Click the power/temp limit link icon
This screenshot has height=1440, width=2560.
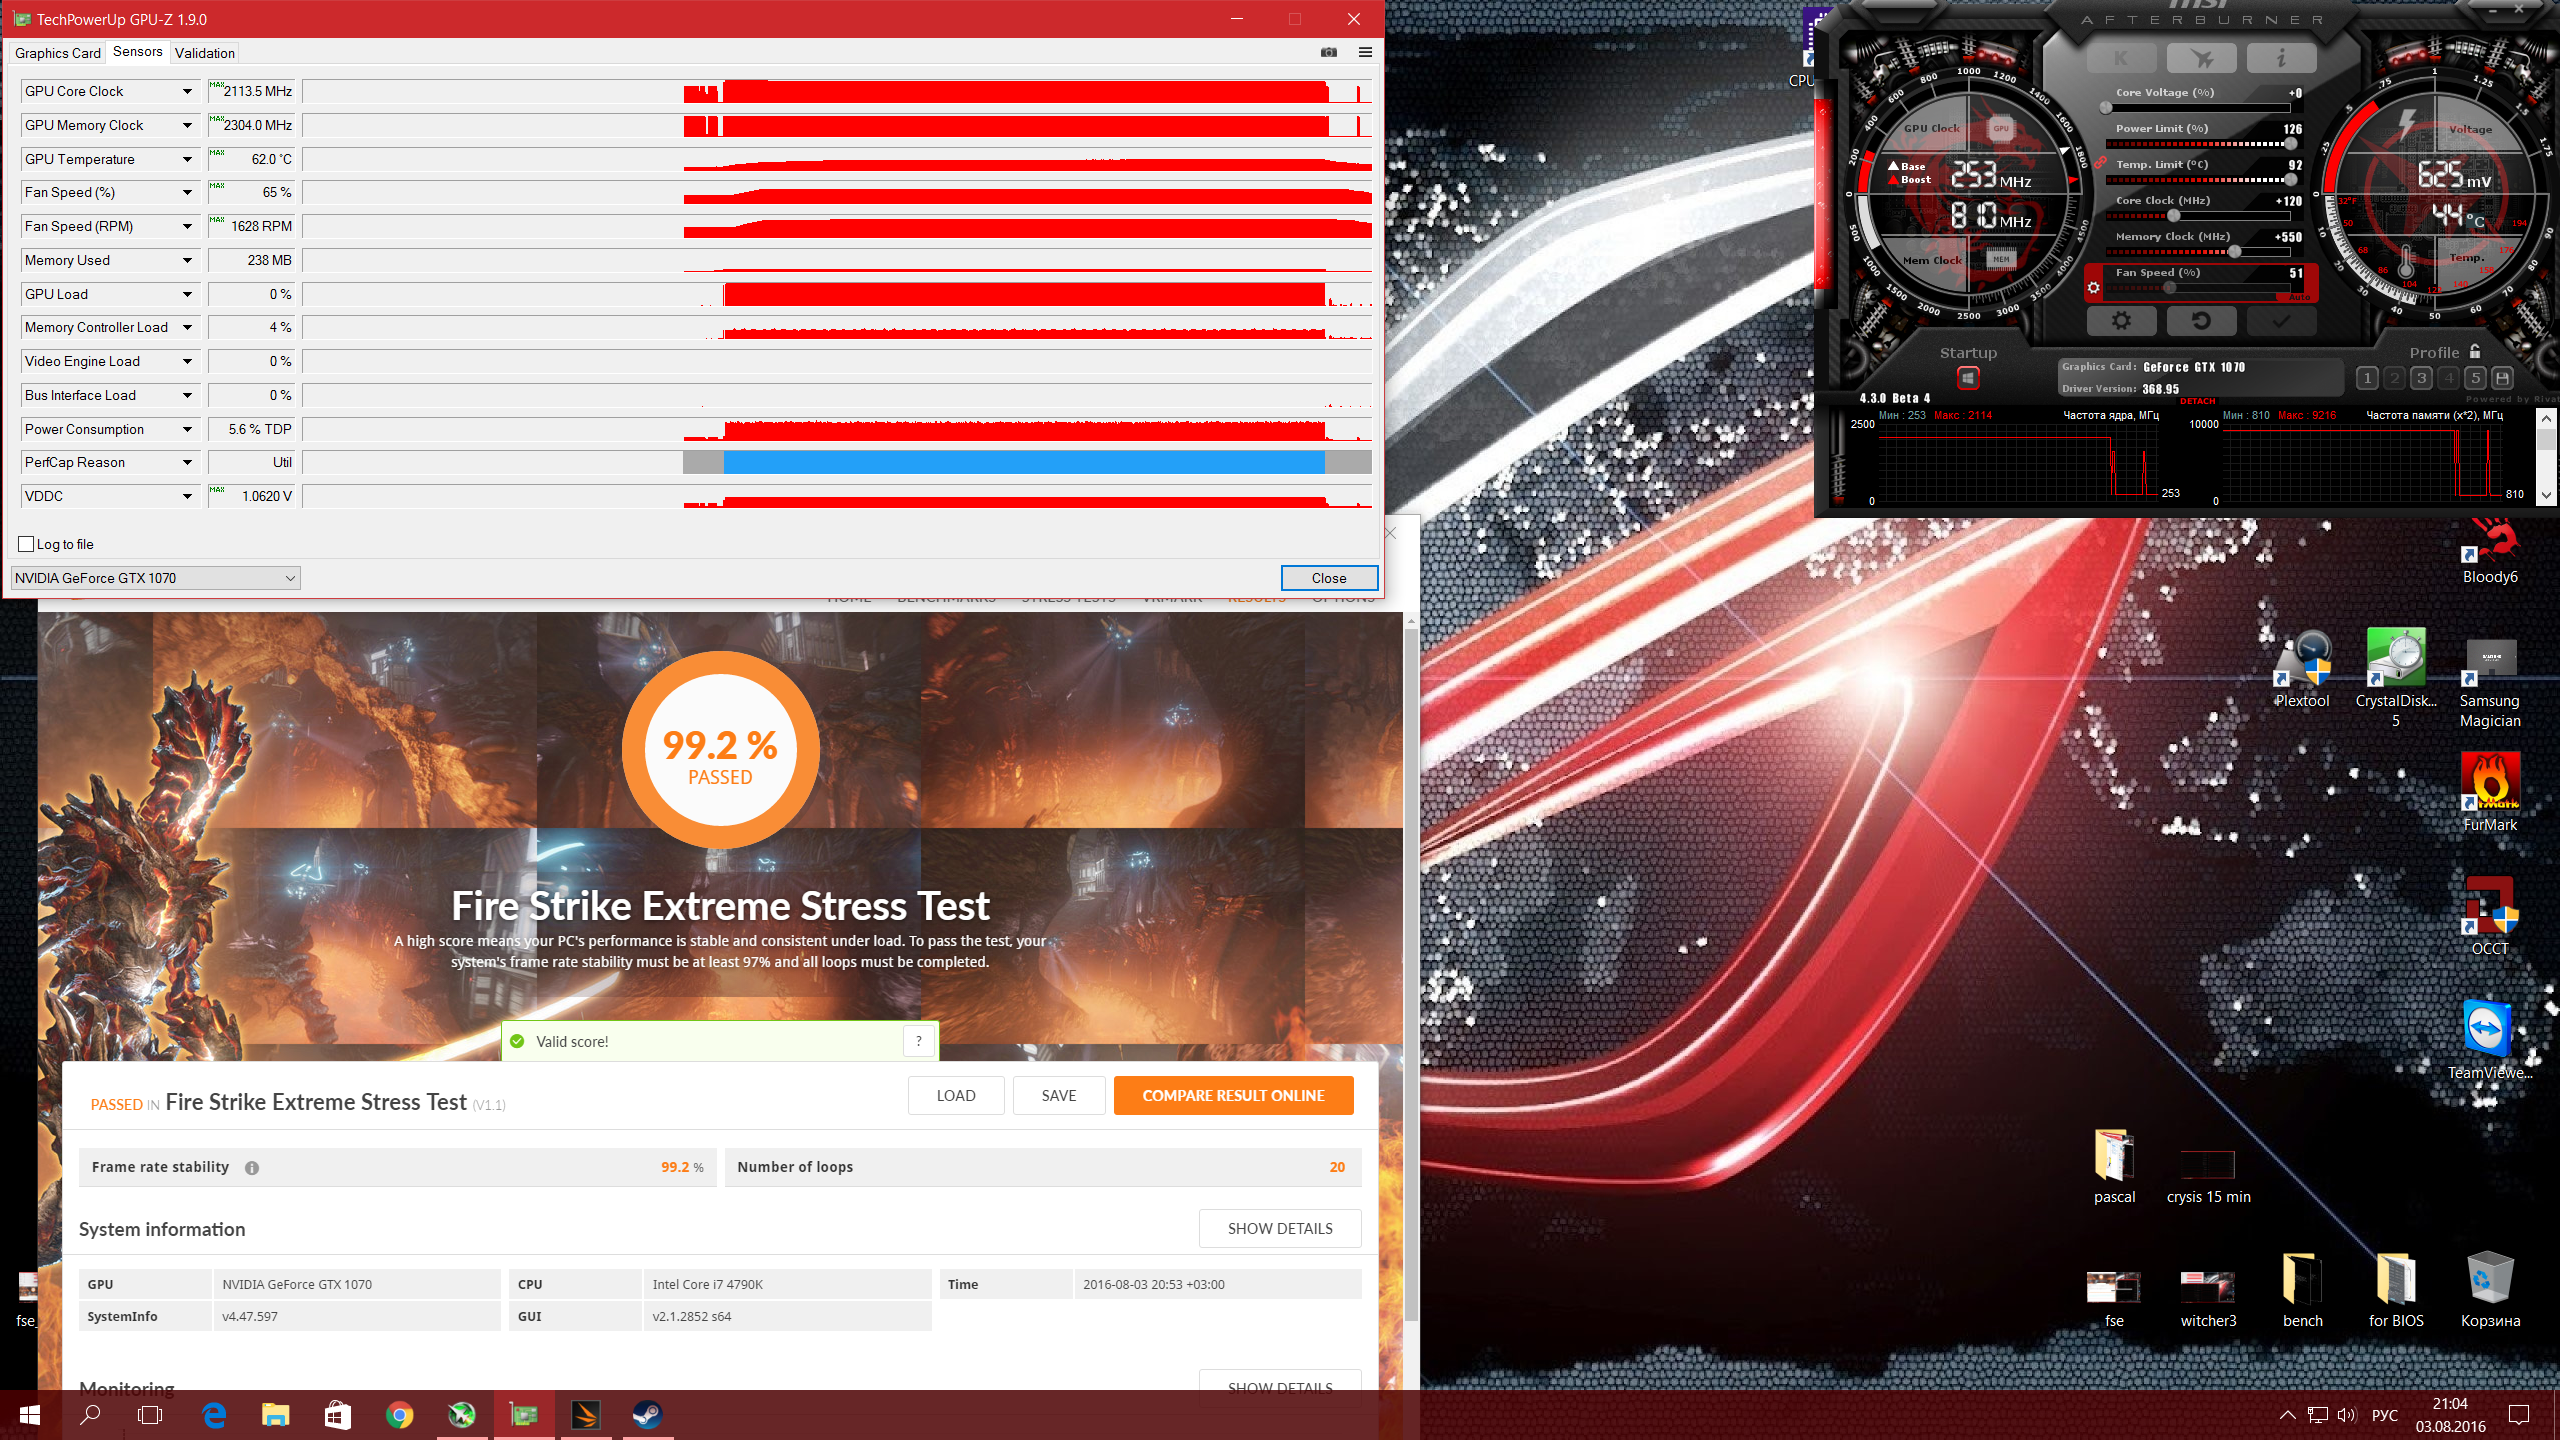click(2100, 163)
